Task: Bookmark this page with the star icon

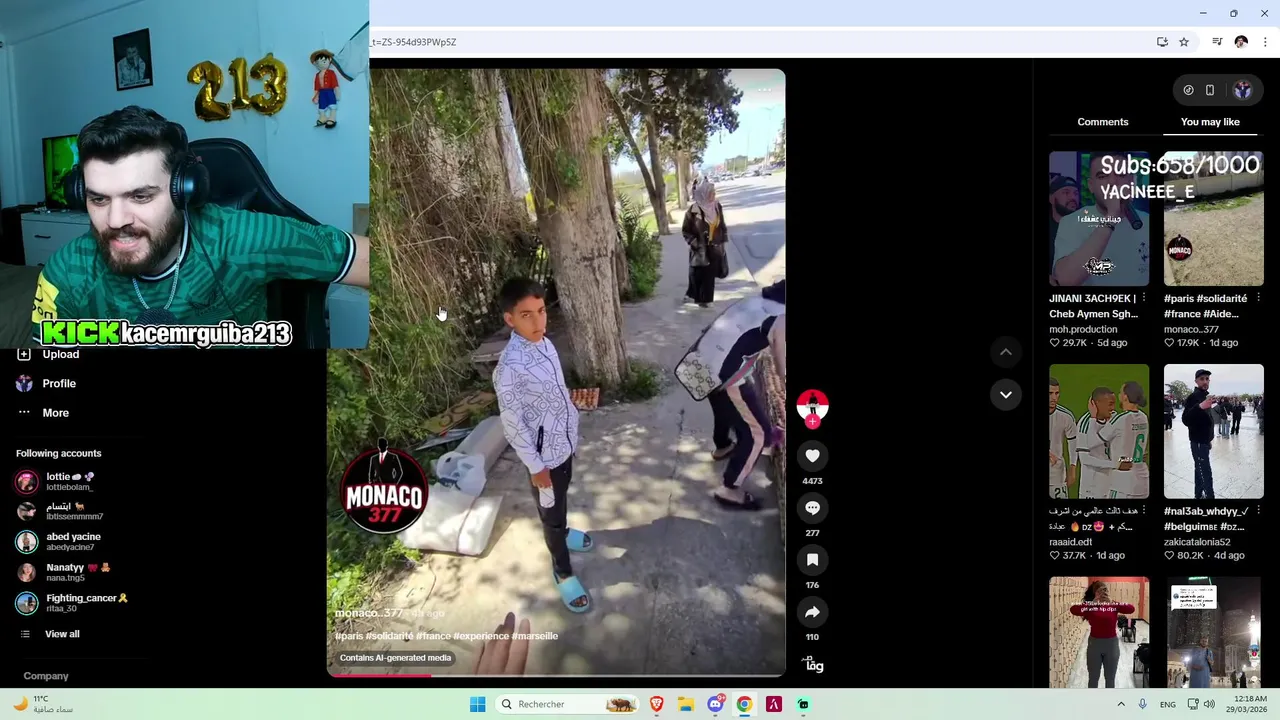Action: coord(1184,42)
